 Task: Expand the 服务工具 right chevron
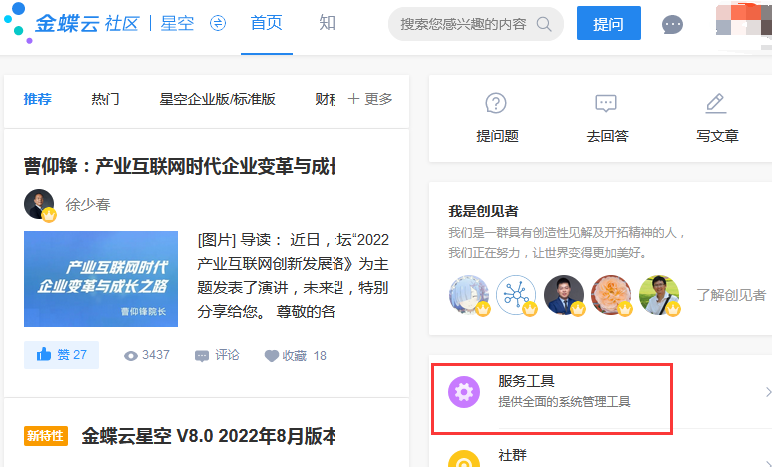click(767, 391)
